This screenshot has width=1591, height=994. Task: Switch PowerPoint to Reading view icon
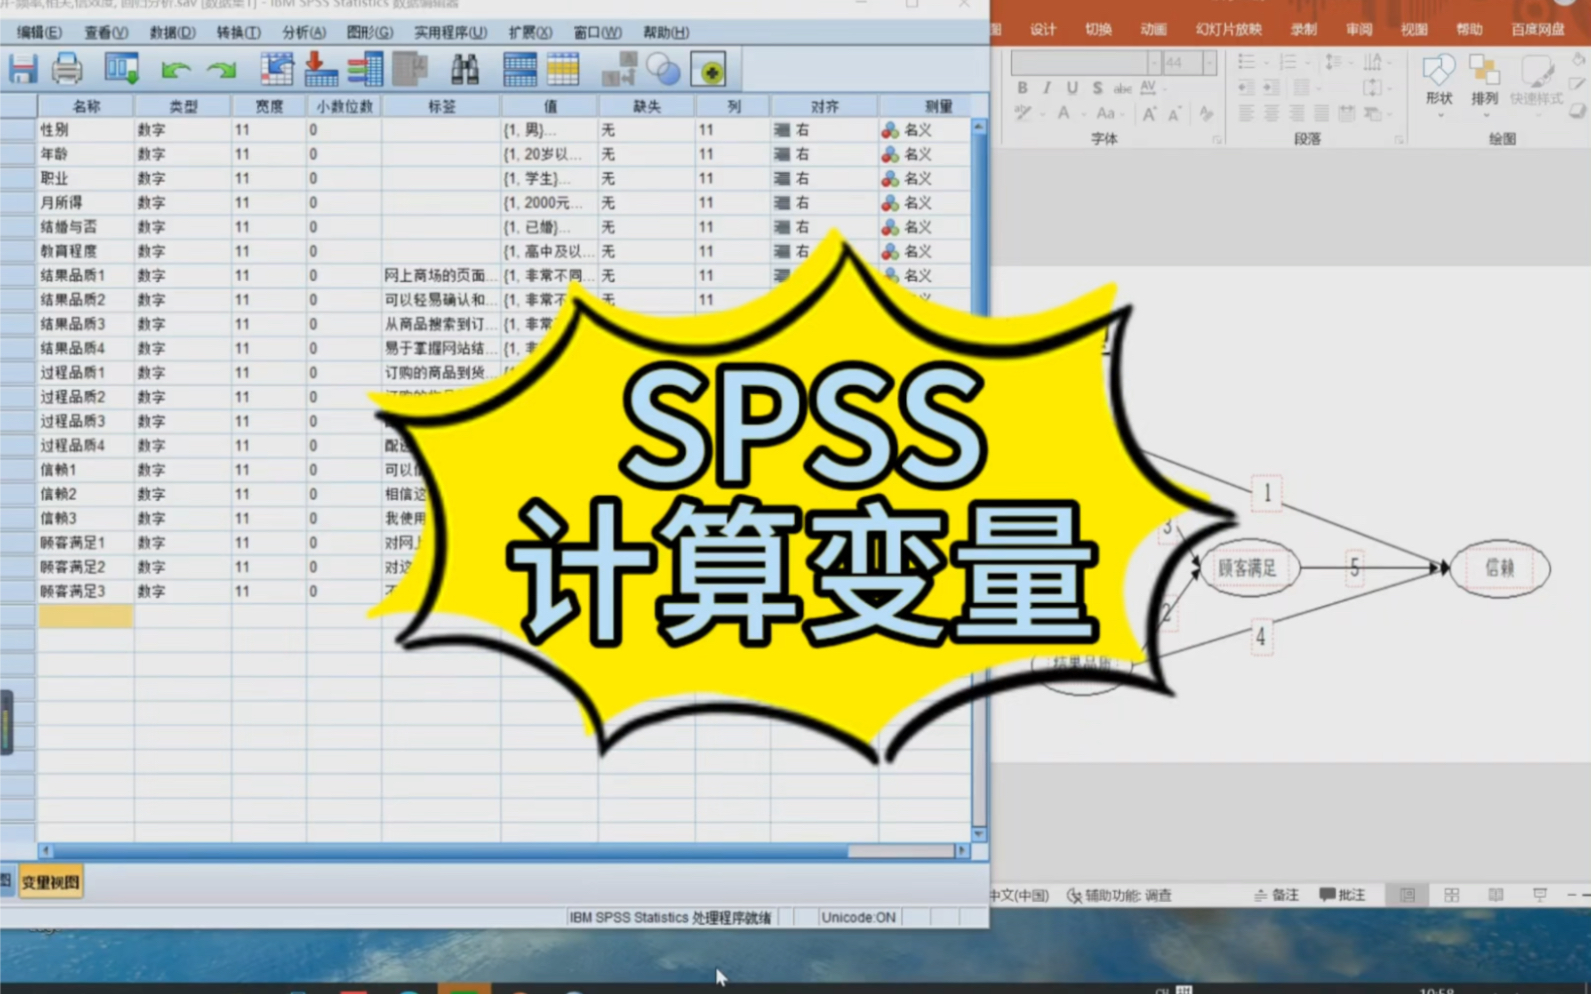pos(1495,895)
